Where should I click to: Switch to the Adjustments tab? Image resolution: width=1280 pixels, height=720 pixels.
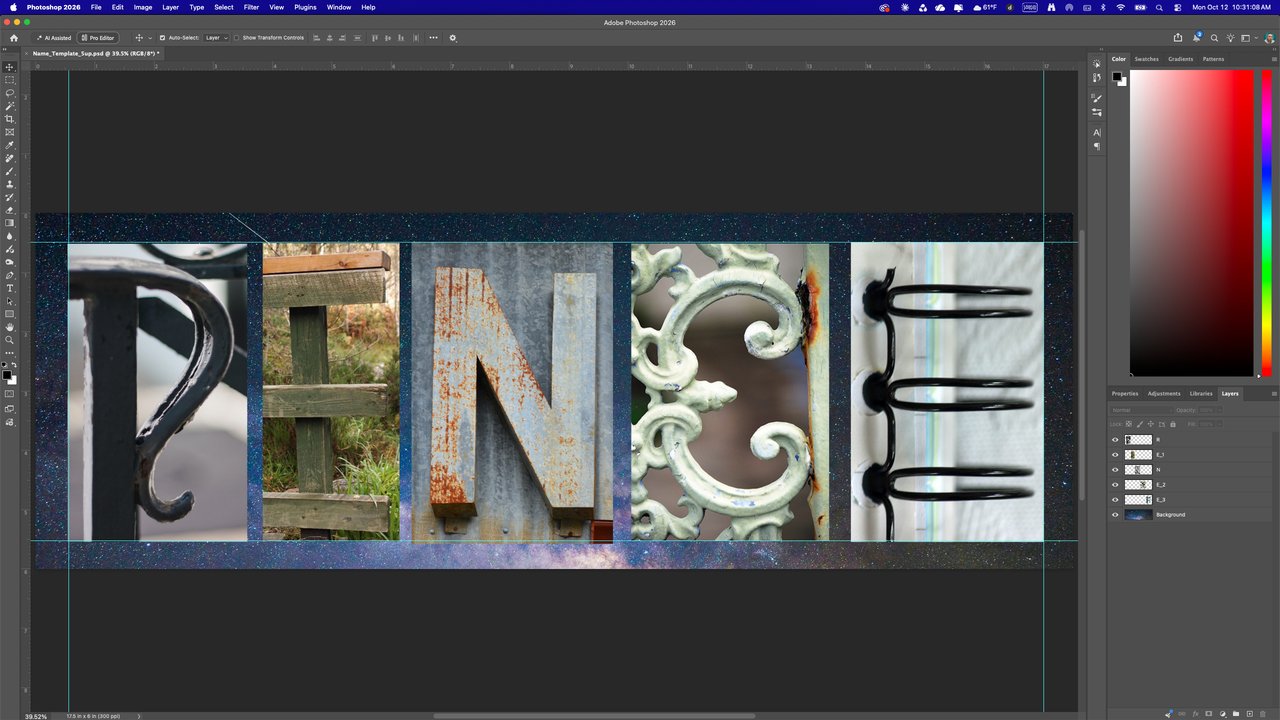tap(1164, 394)
